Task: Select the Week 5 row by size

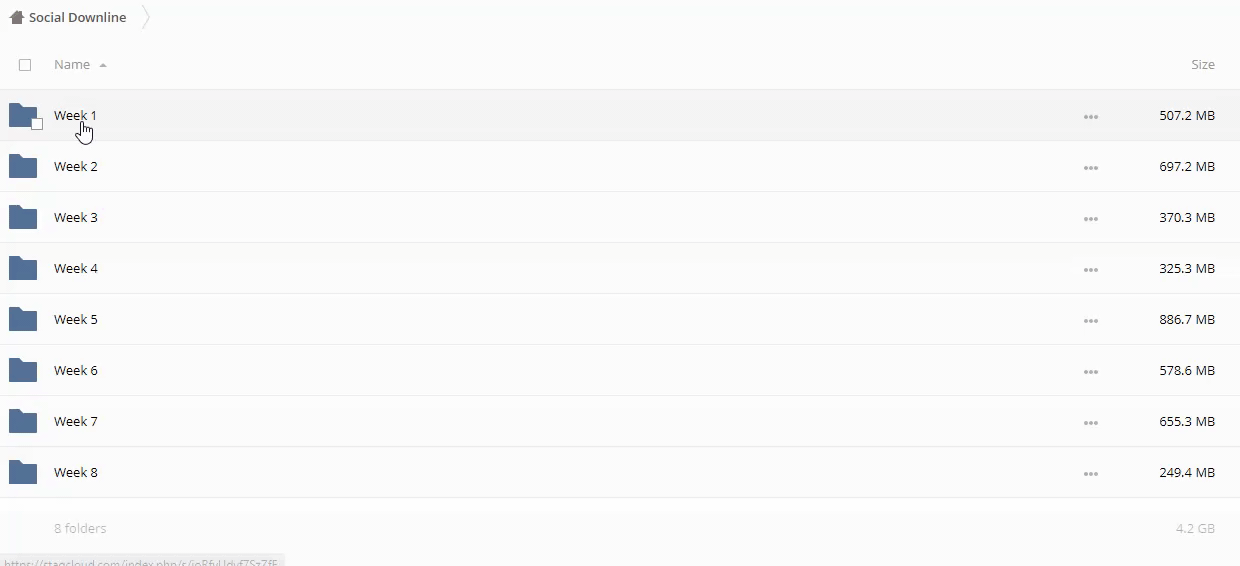Action: [x=1186, y=319]
